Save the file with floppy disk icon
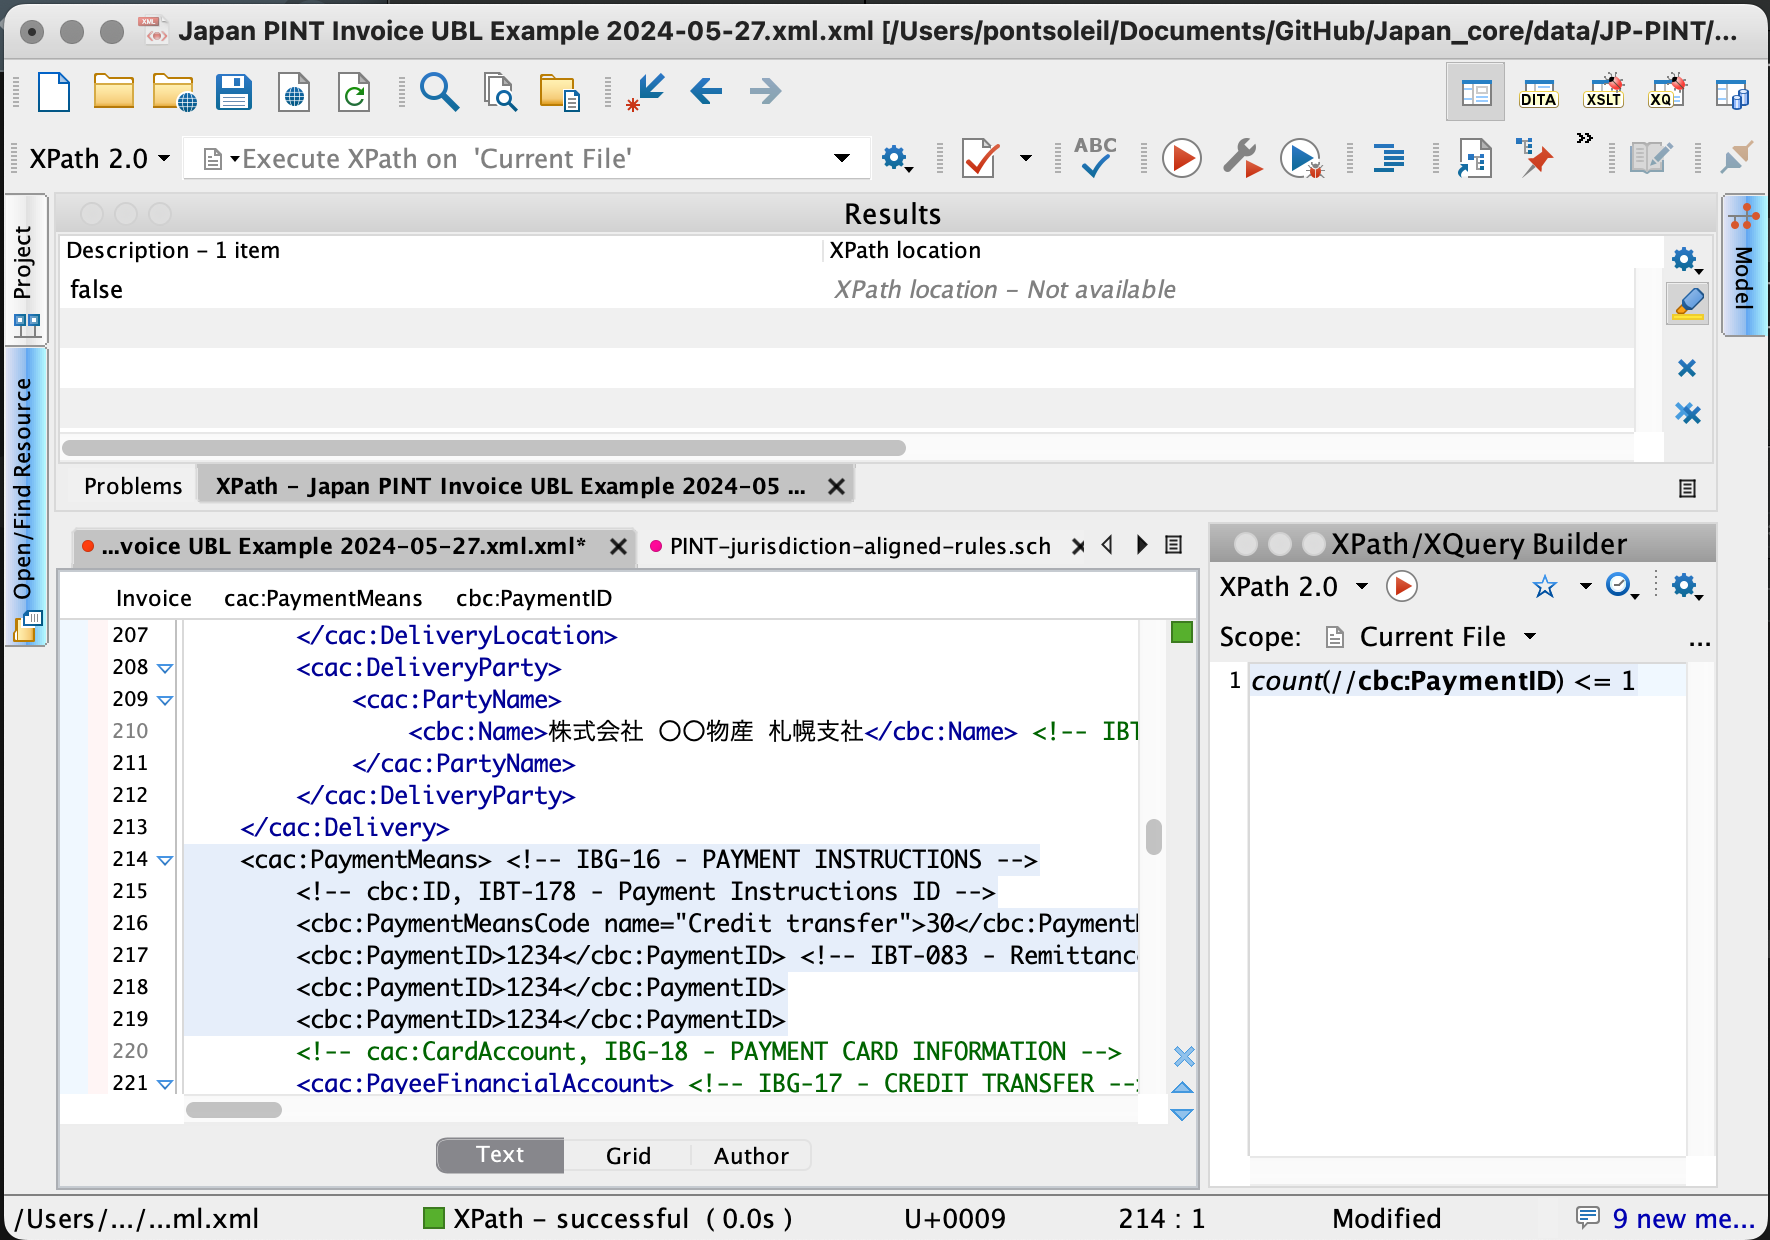 (234, 92)
